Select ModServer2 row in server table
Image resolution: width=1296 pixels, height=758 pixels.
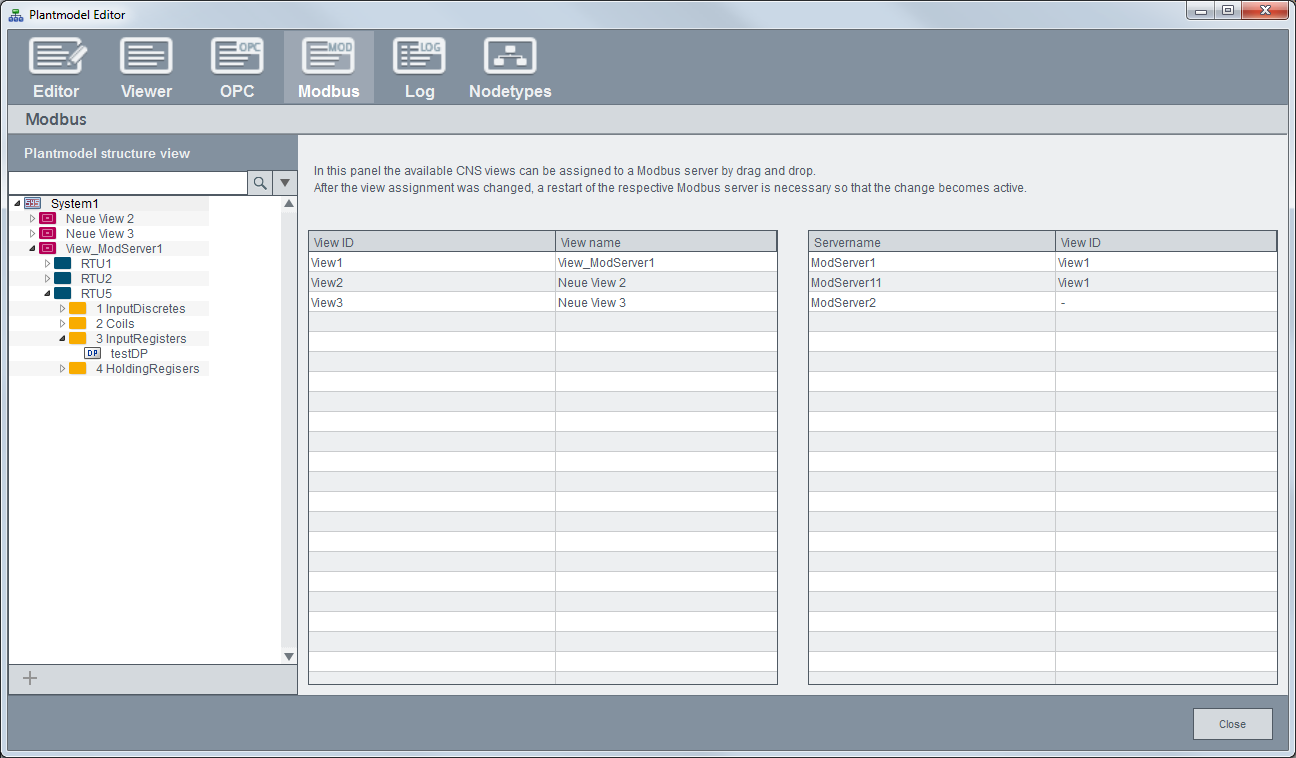click(x=931, y=302)
